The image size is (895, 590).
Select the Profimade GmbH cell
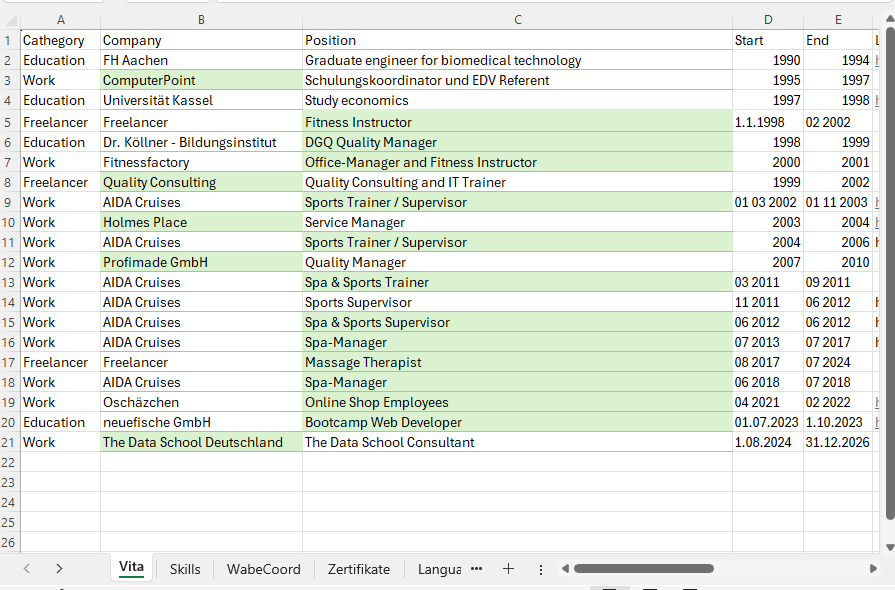click(201, 262)
